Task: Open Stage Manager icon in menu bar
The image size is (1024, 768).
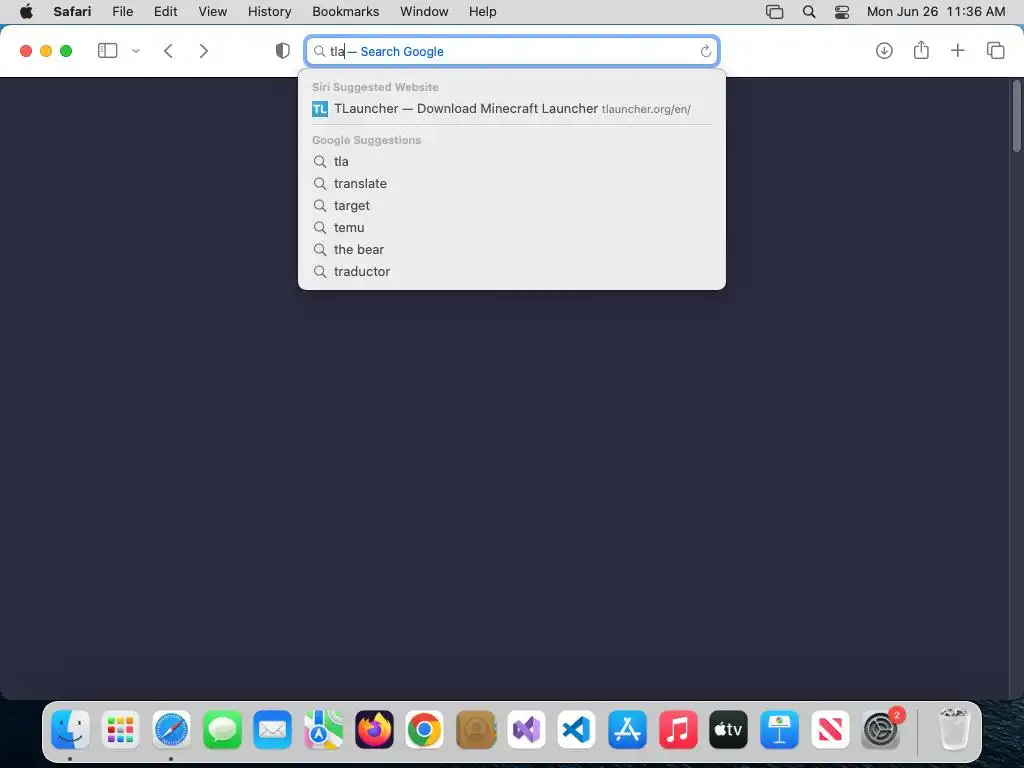Action: click(774, 12)
